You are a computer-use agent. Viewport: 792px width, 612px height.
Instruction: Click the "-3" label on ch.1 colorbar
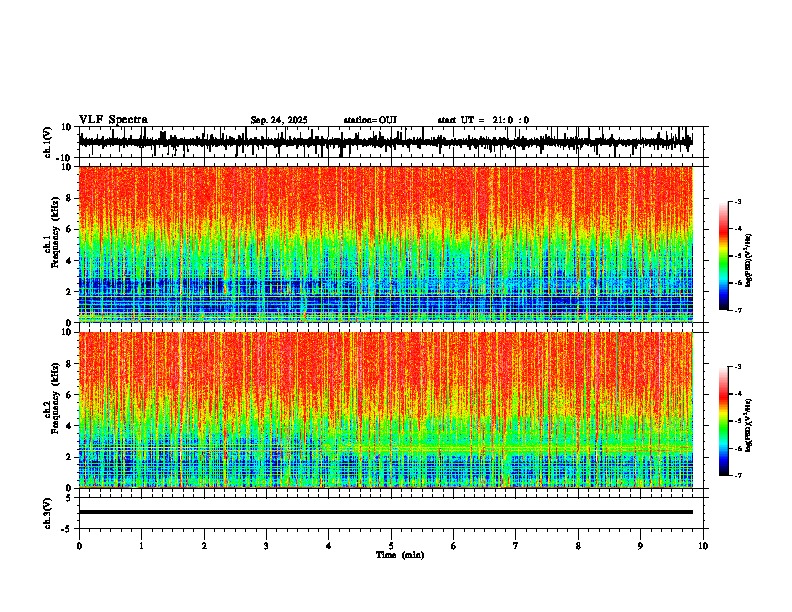737,201
